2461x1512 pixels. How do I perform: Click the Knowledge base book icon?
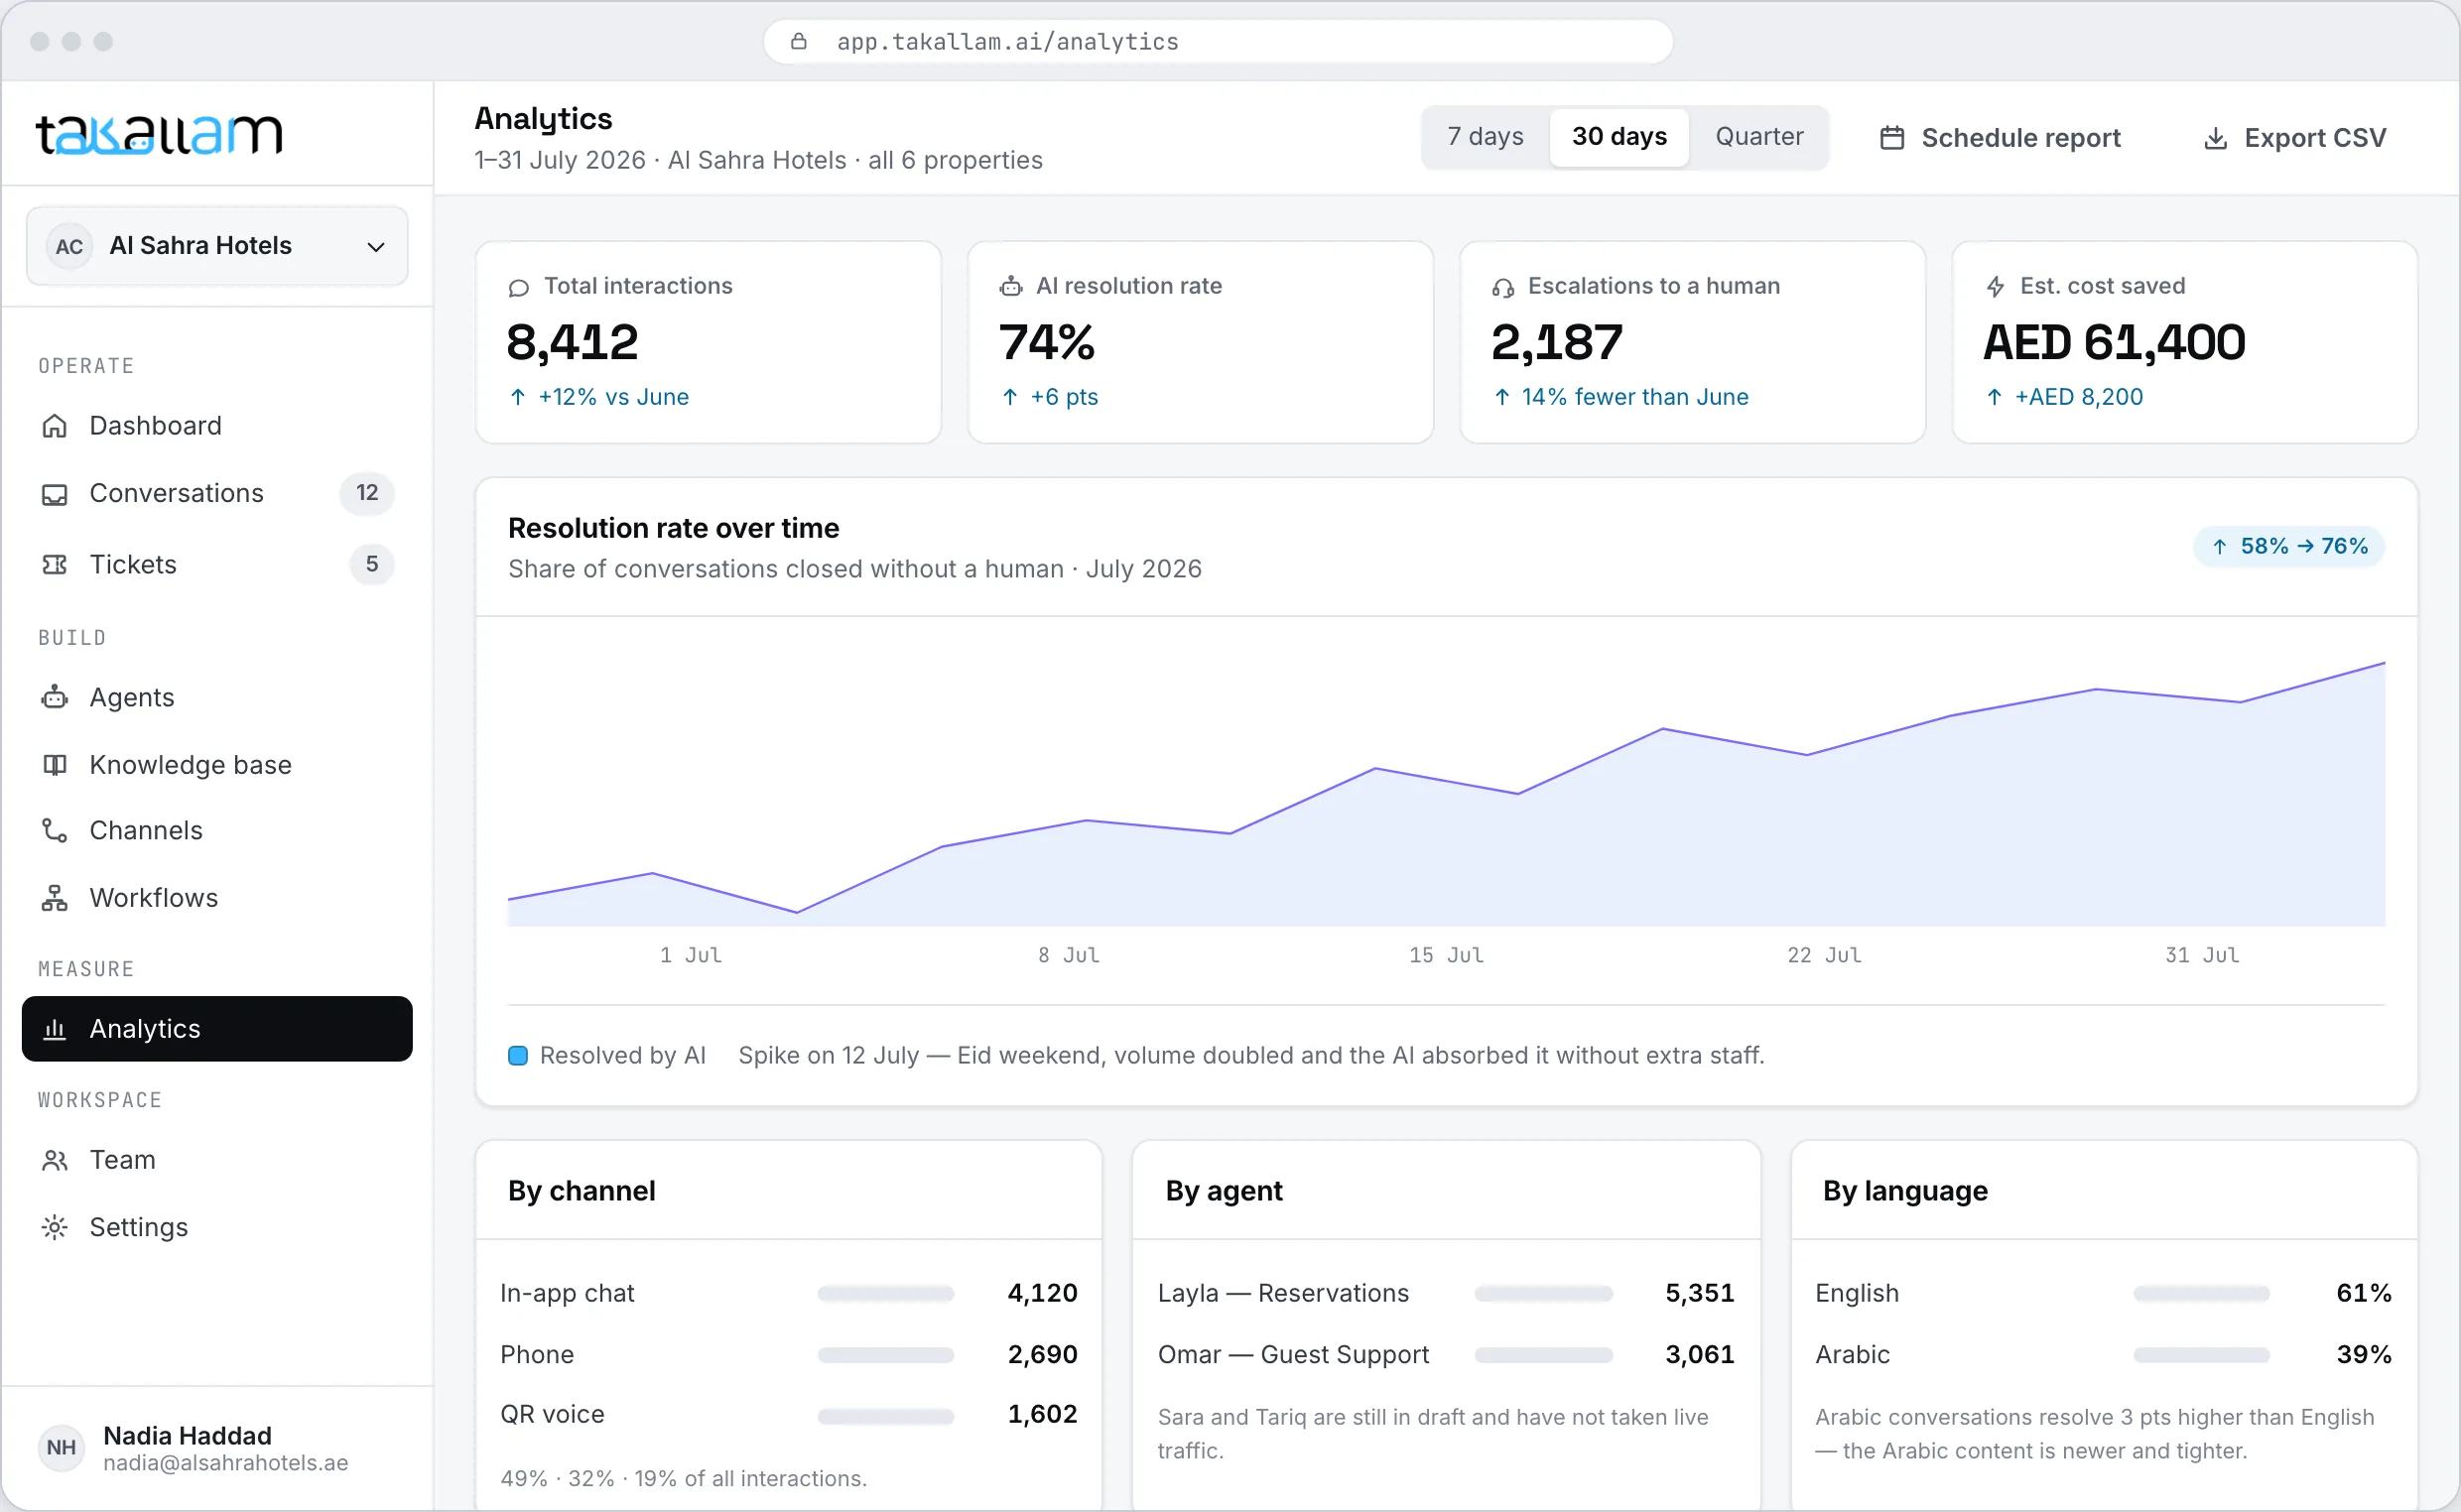coord(54,765)
